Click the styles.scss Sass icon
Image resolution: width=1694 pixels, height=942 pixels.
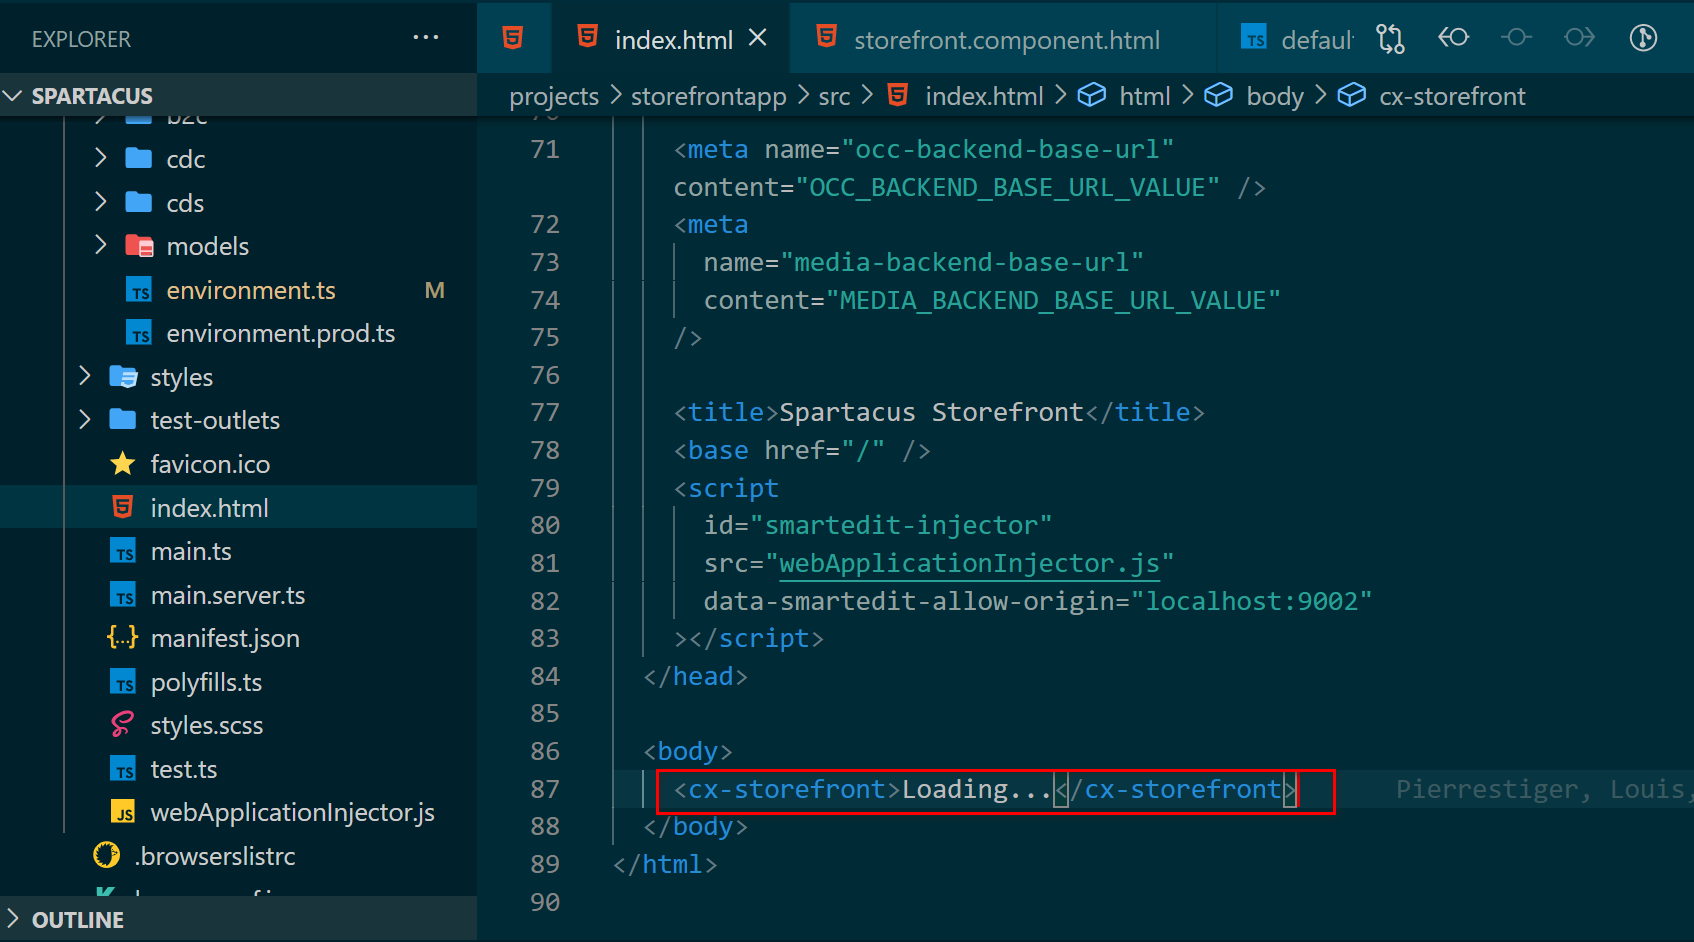123,725
